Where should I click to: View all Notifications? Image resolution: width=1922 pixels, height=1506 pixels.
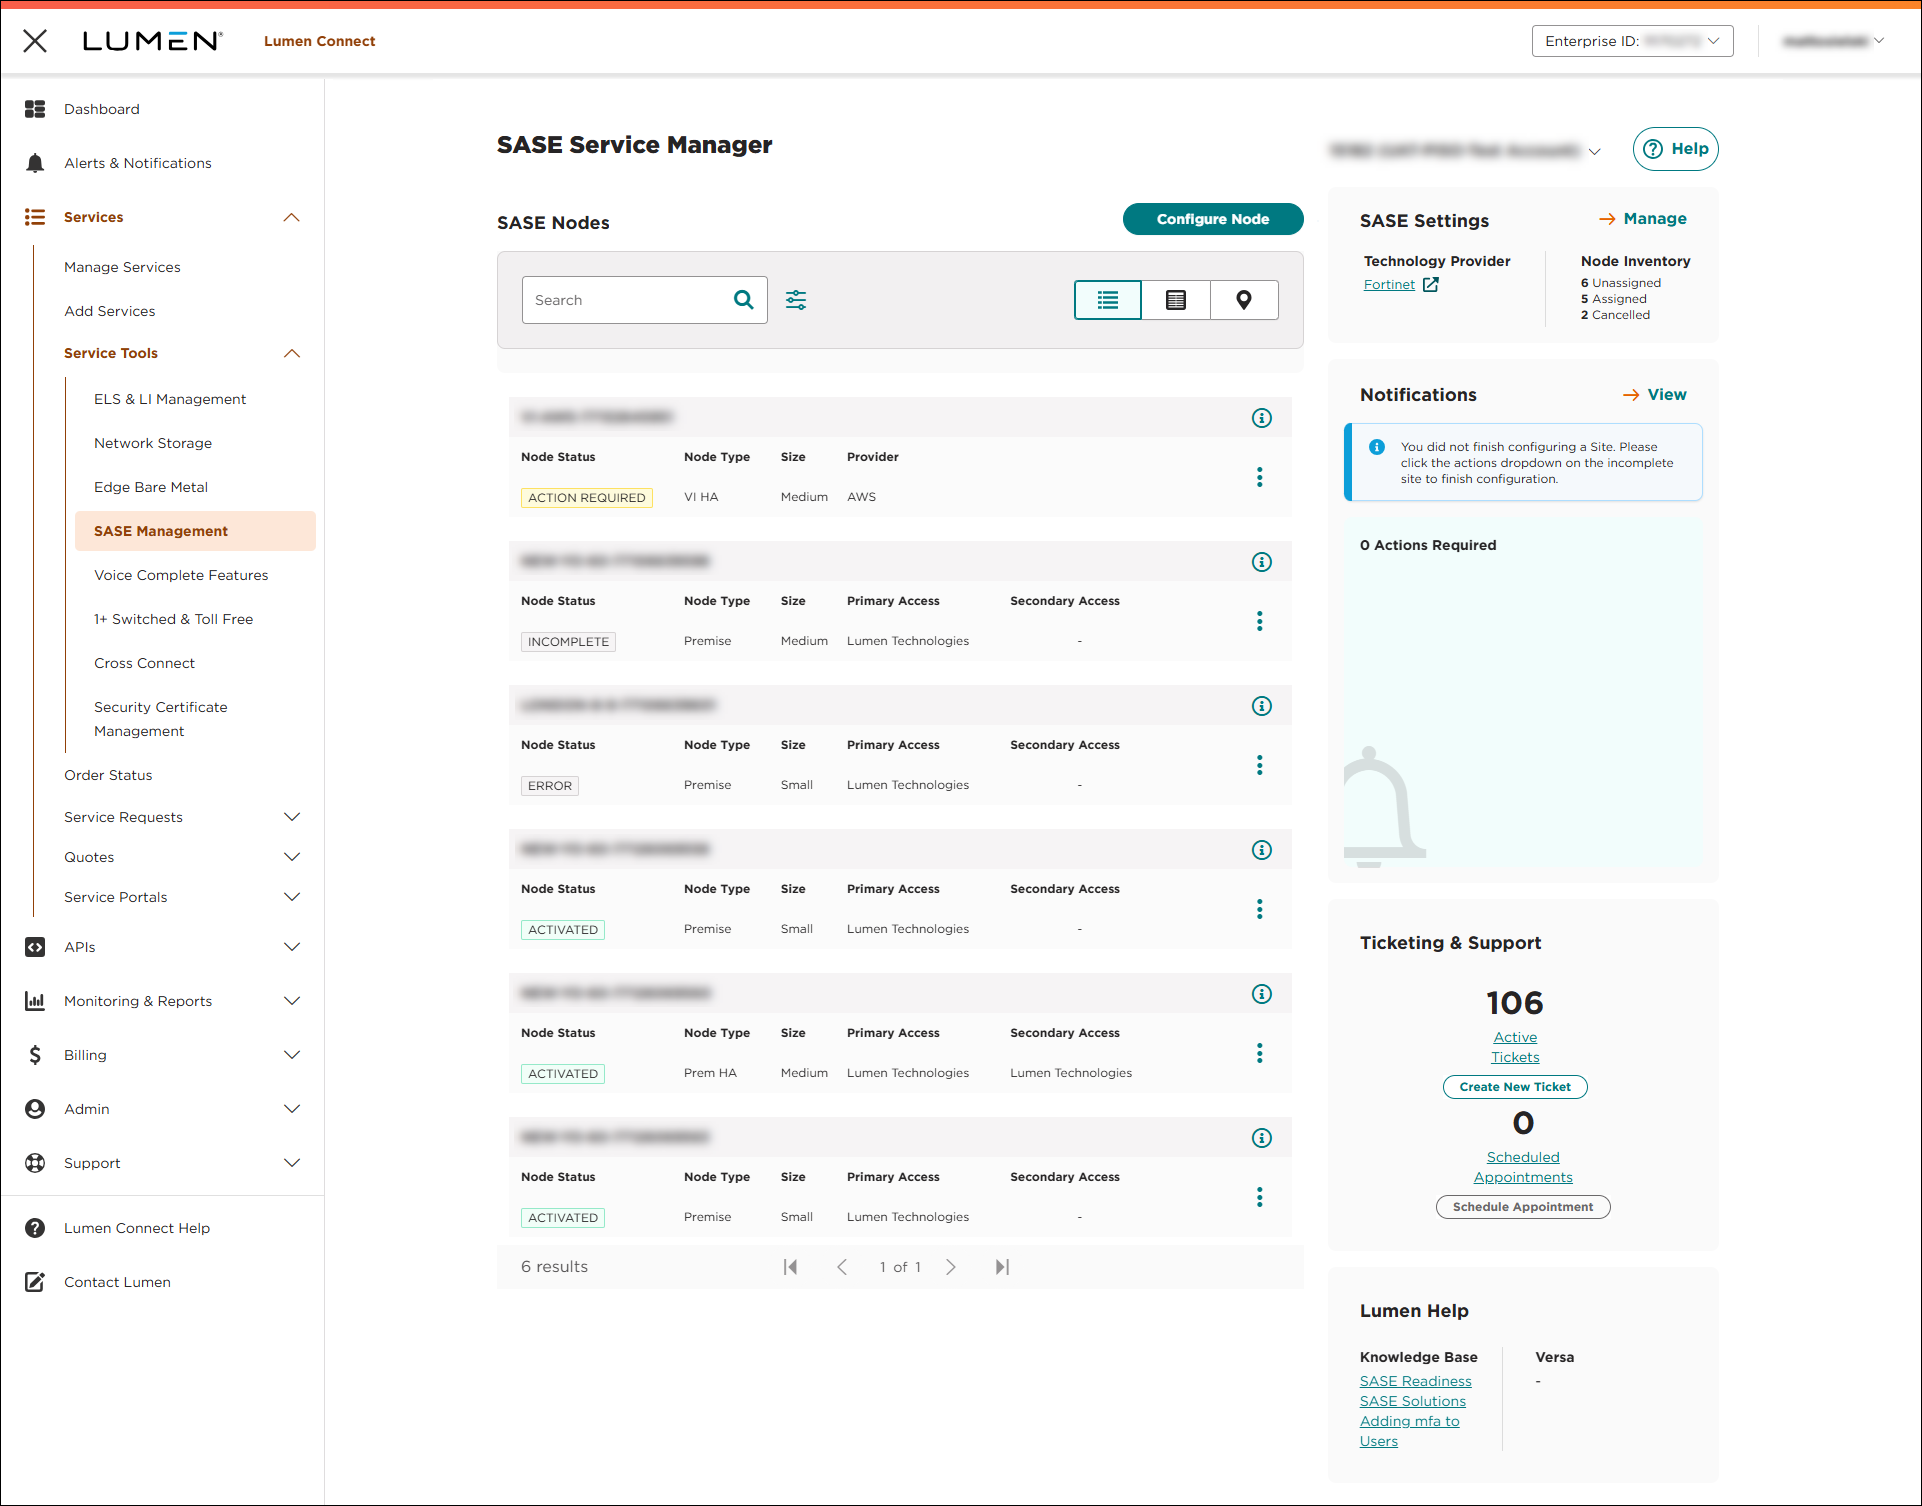pos(1654,395)
